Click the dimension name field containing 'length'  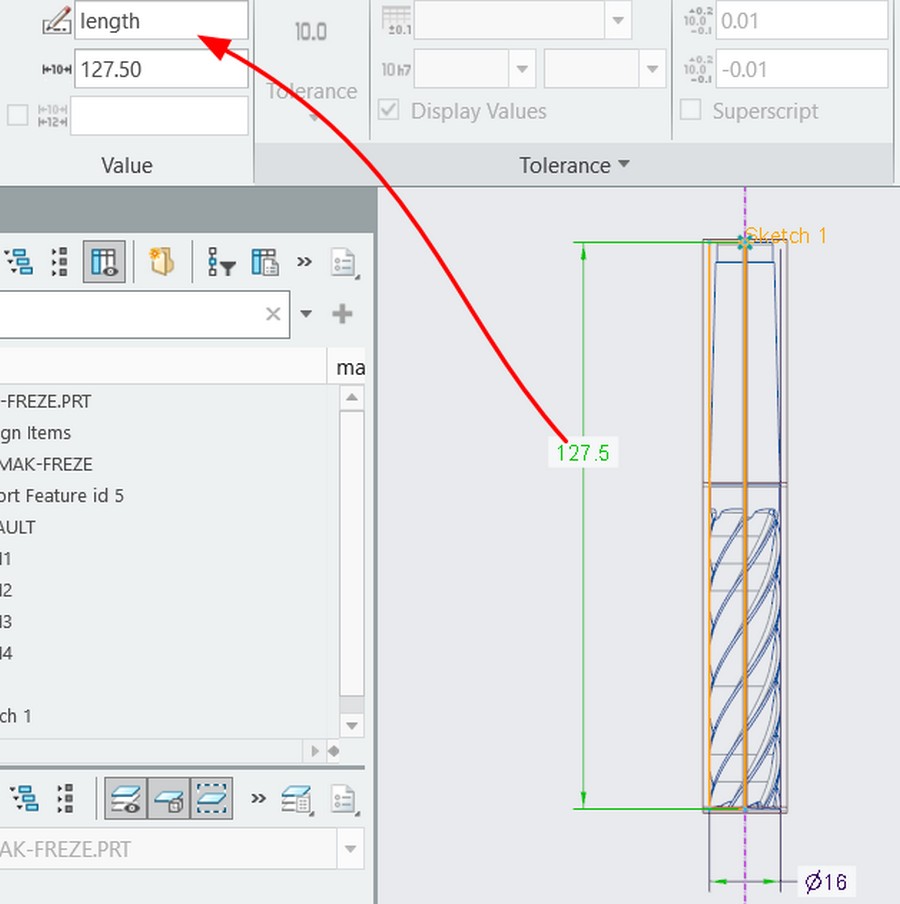tap(161, 21)
